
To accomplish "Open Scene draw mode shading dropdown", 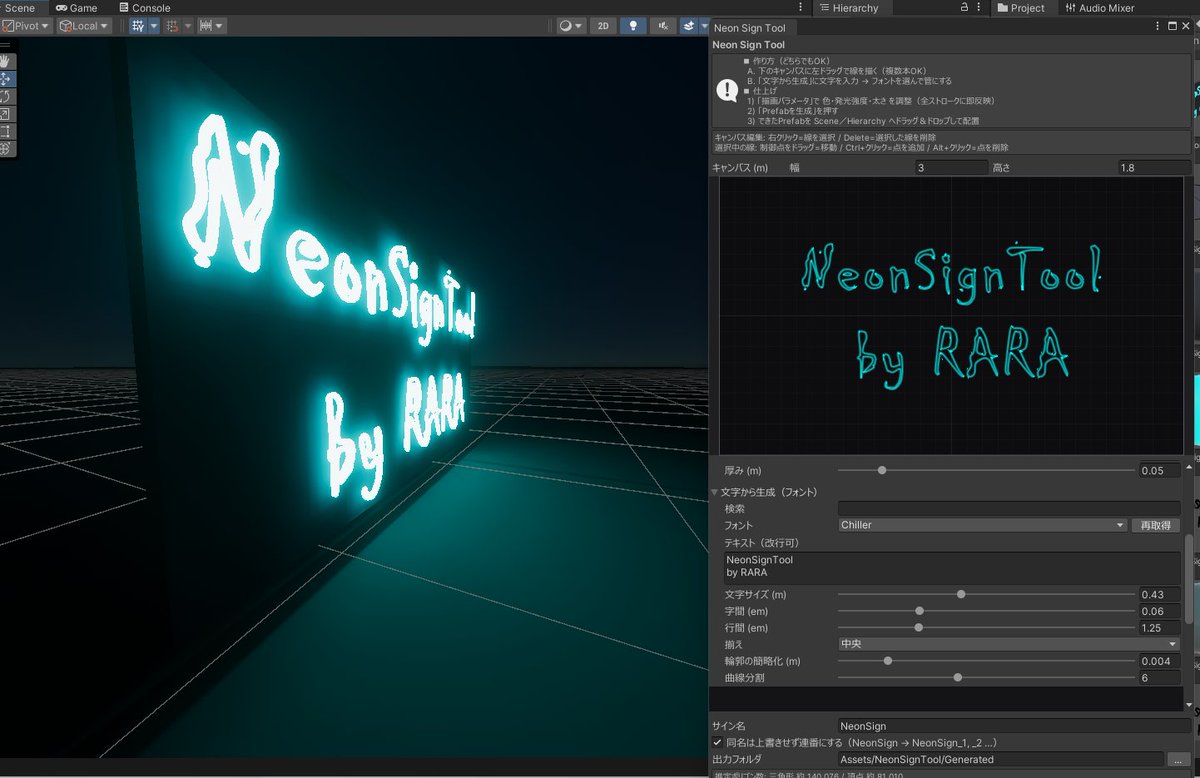I will click(x=571, y=26).
